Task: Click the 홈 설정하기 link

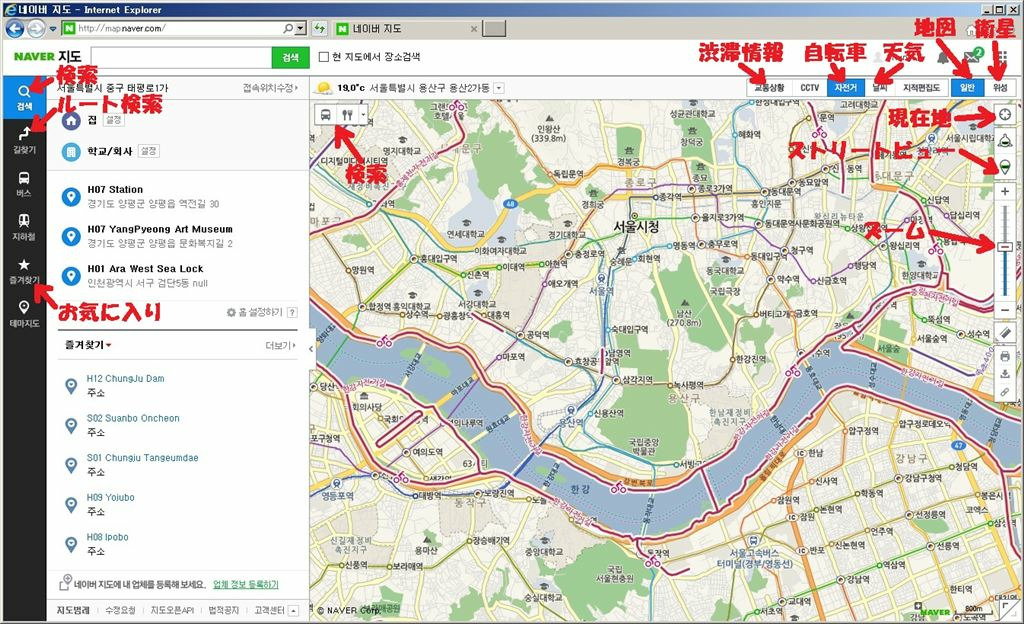Action: tap(259, 313)
